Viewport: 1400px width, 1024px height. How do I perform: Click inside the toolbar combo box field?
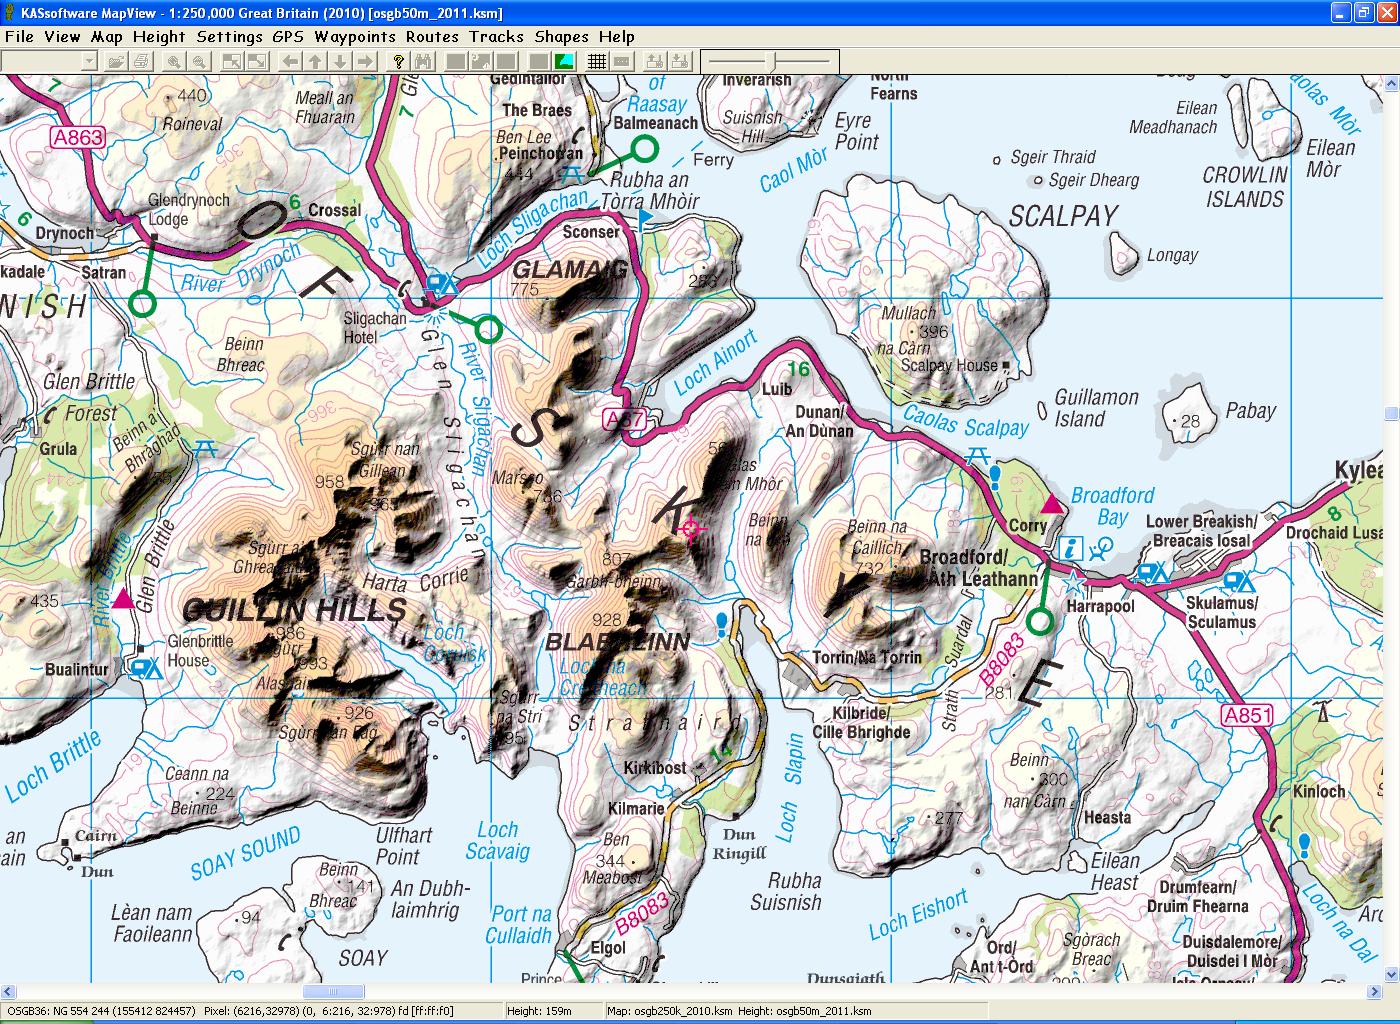pos(42,62)
